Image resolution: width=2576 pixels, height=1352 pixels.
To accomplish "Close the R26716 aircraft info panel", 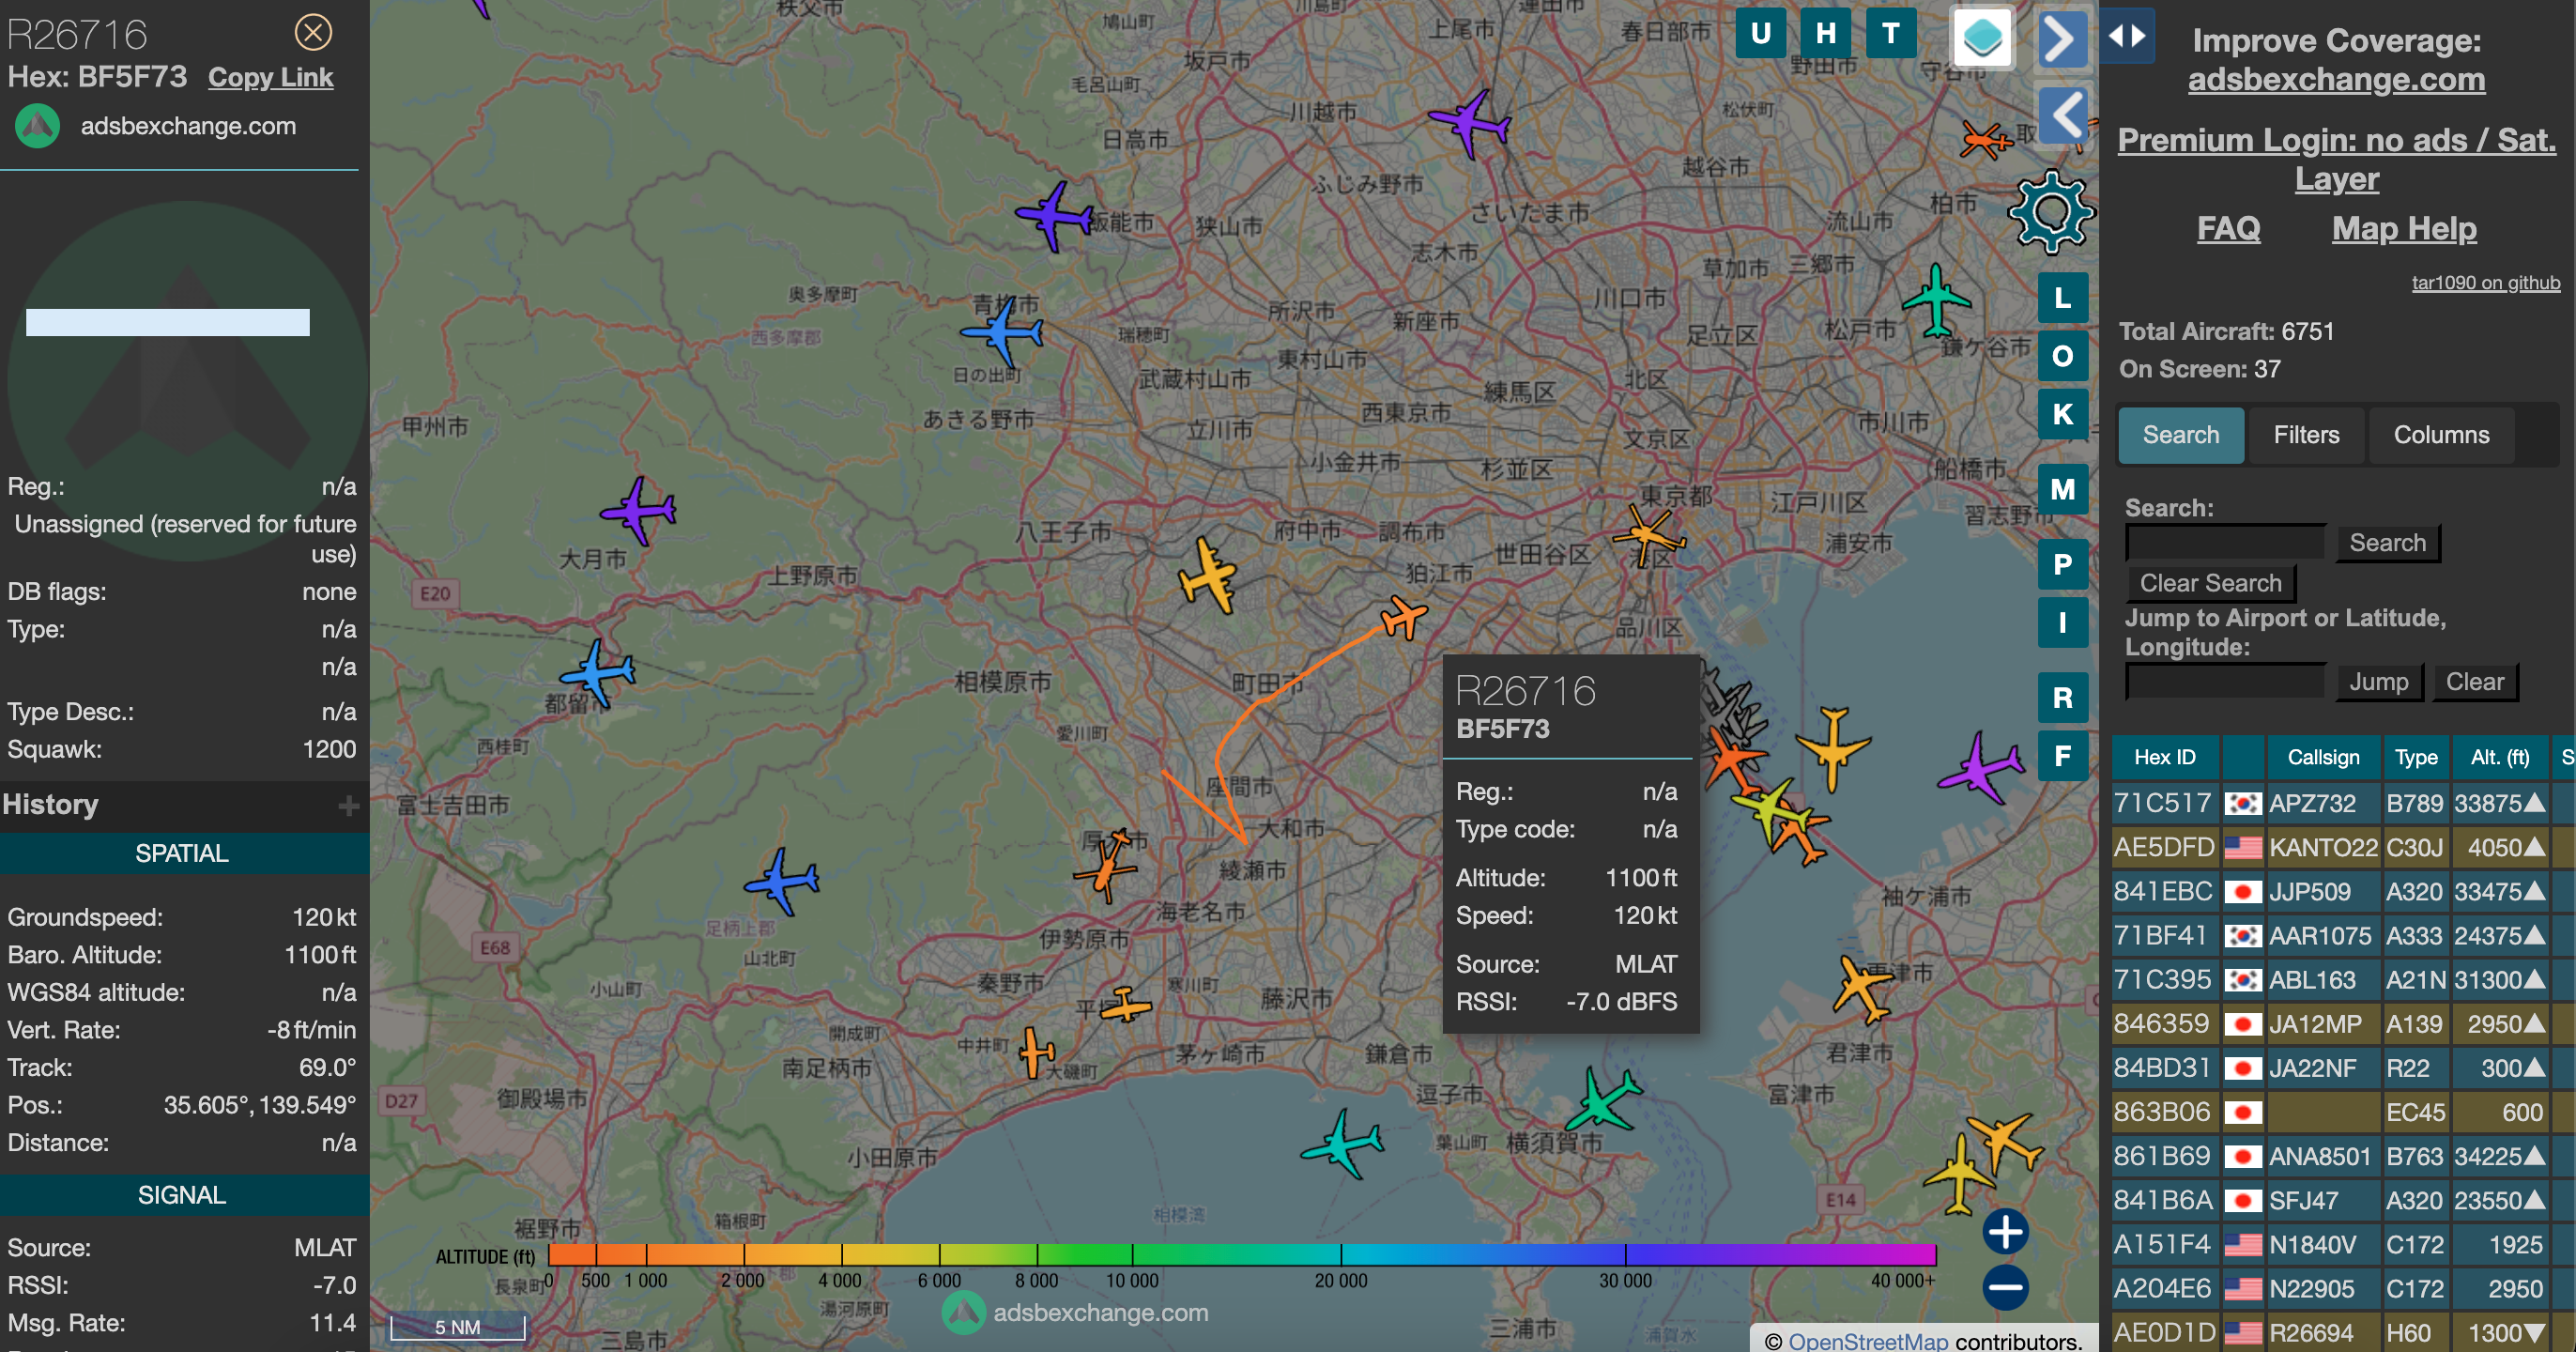I will [x=313, y=33].
